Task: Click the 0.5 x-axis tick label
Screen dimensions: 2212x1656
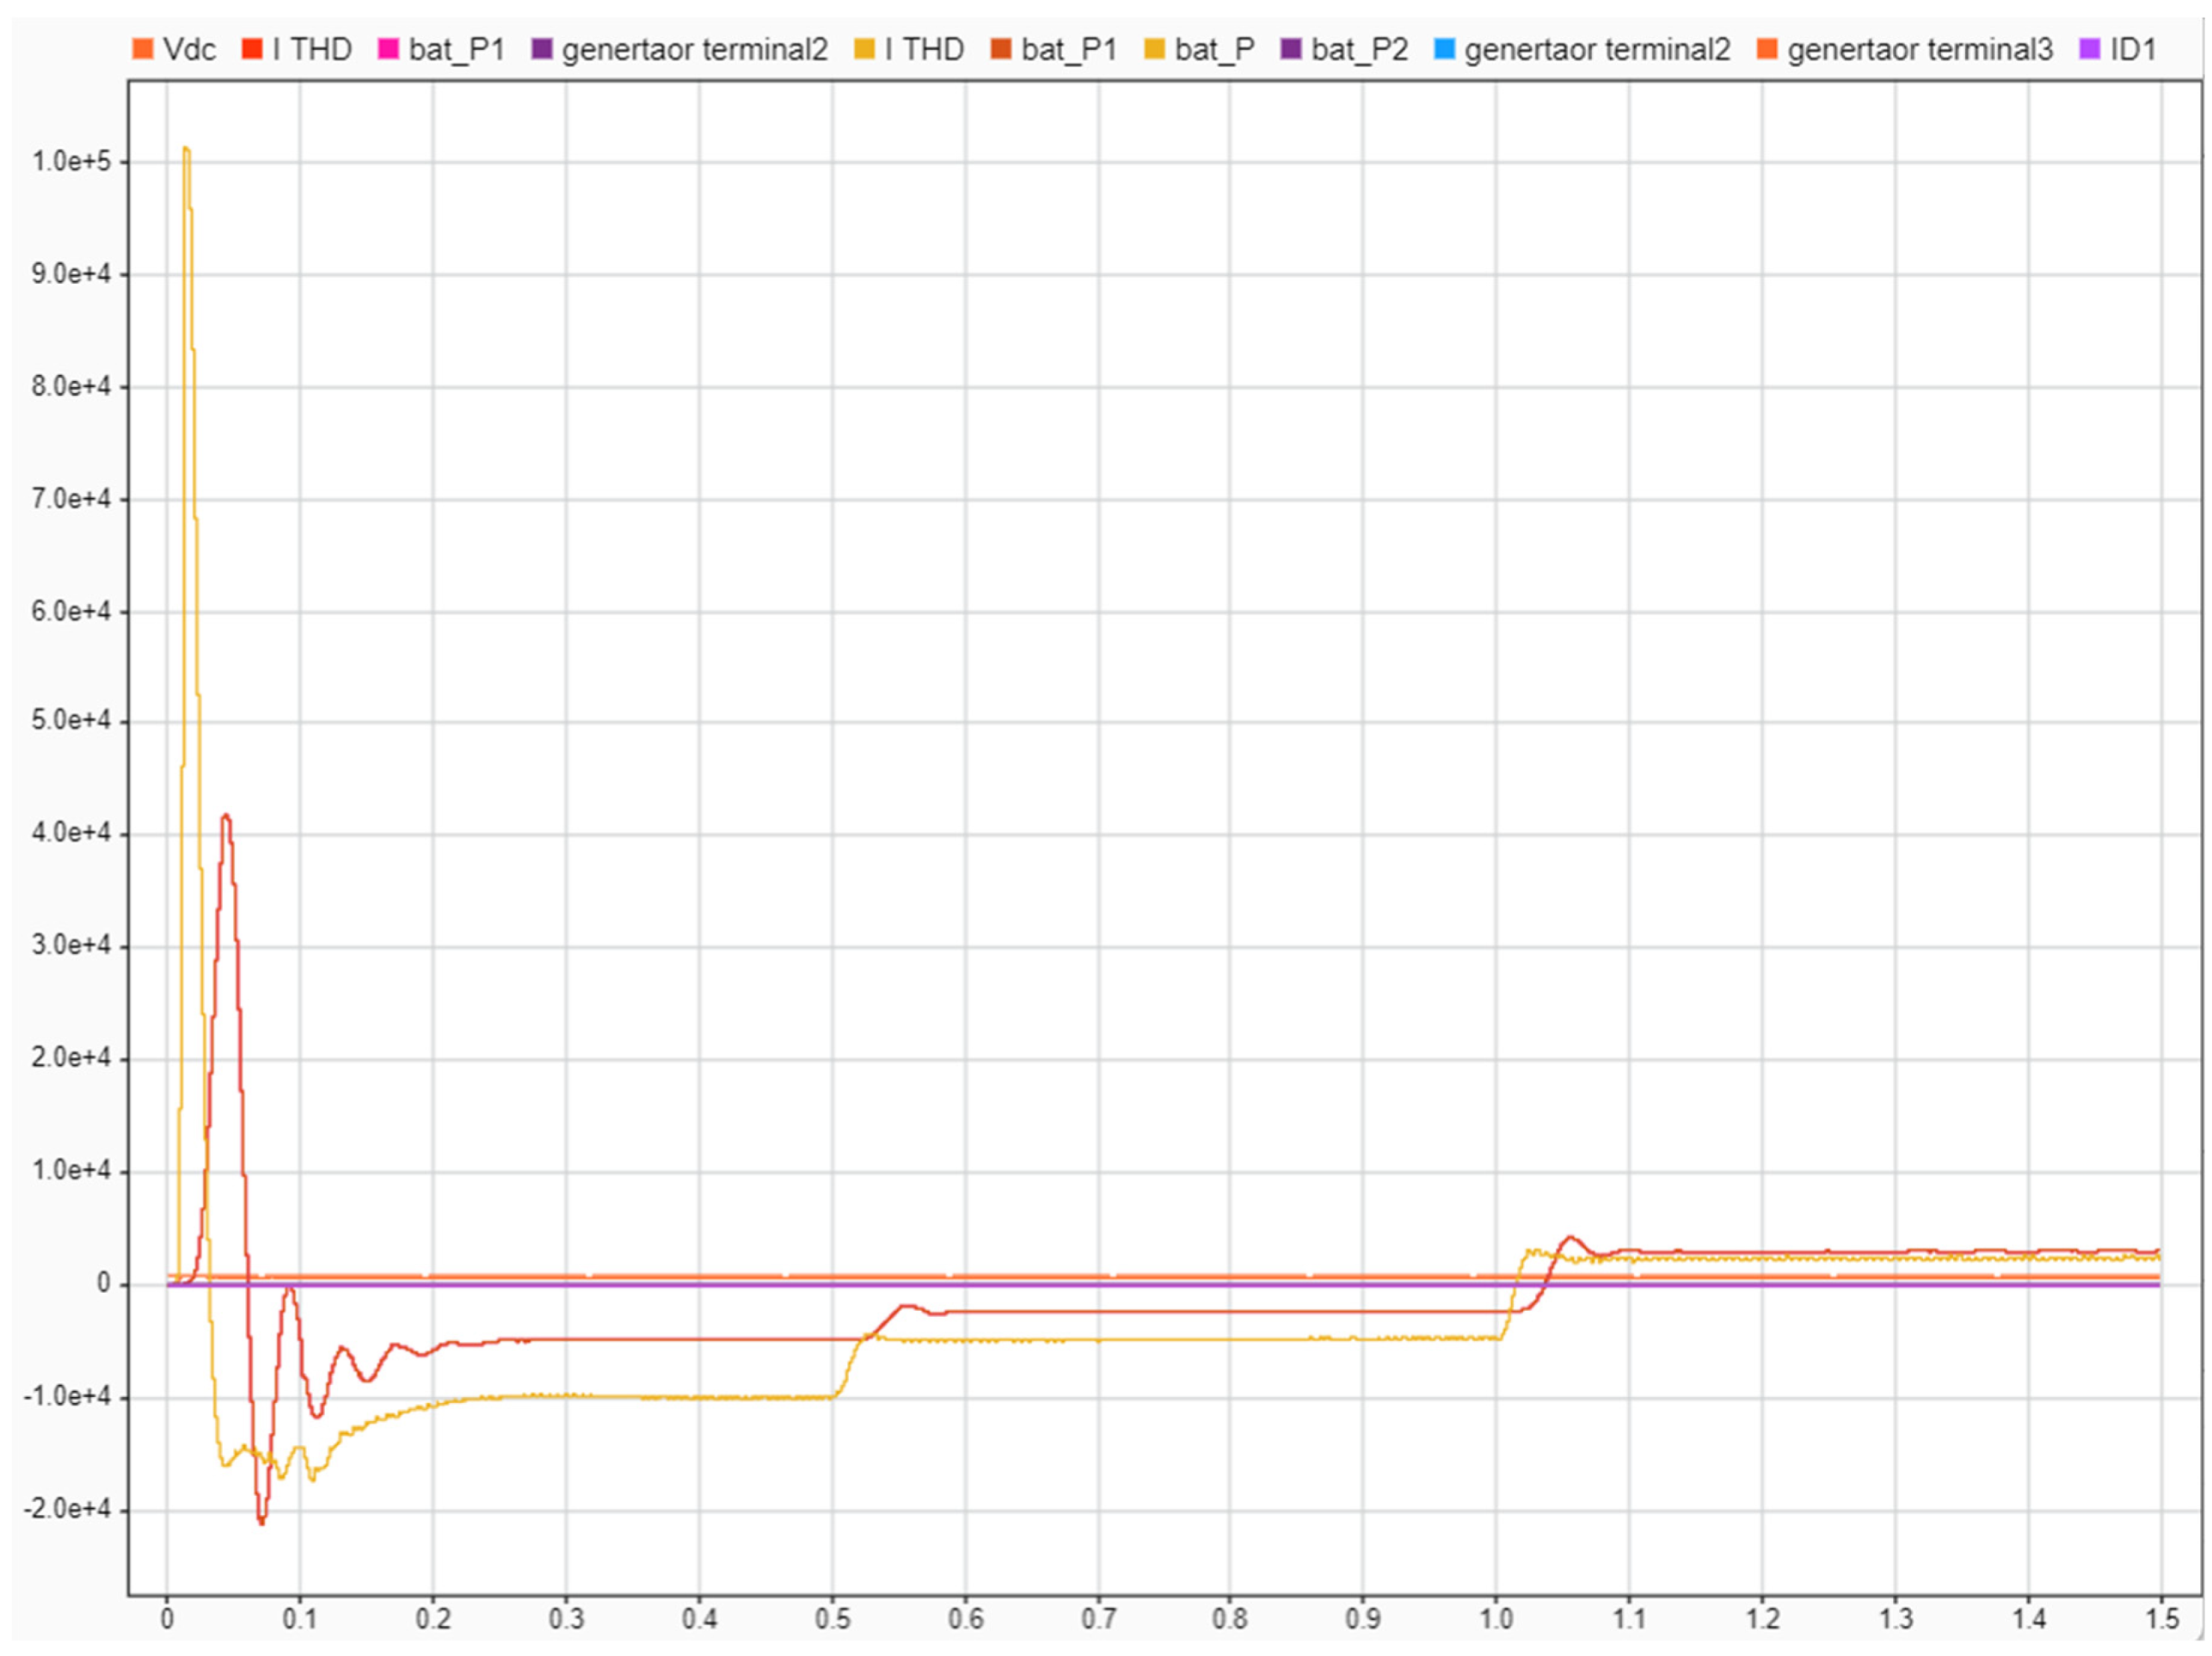Action: coord(832,1619)
